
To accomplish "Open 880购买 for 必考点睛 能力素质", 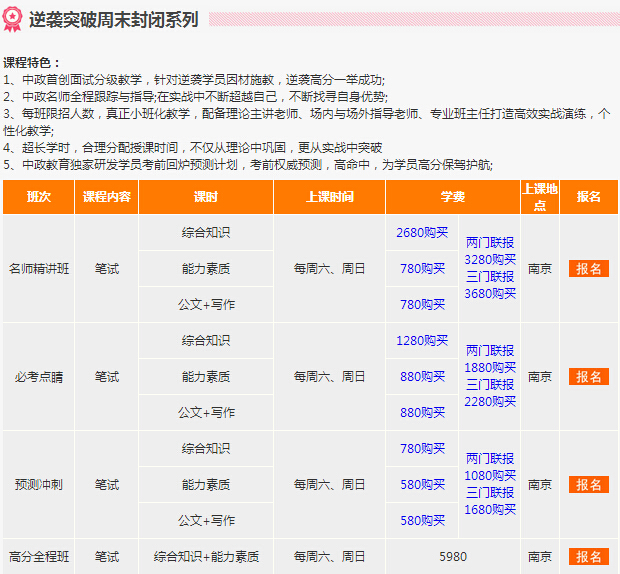I will [x=422, y=377].
